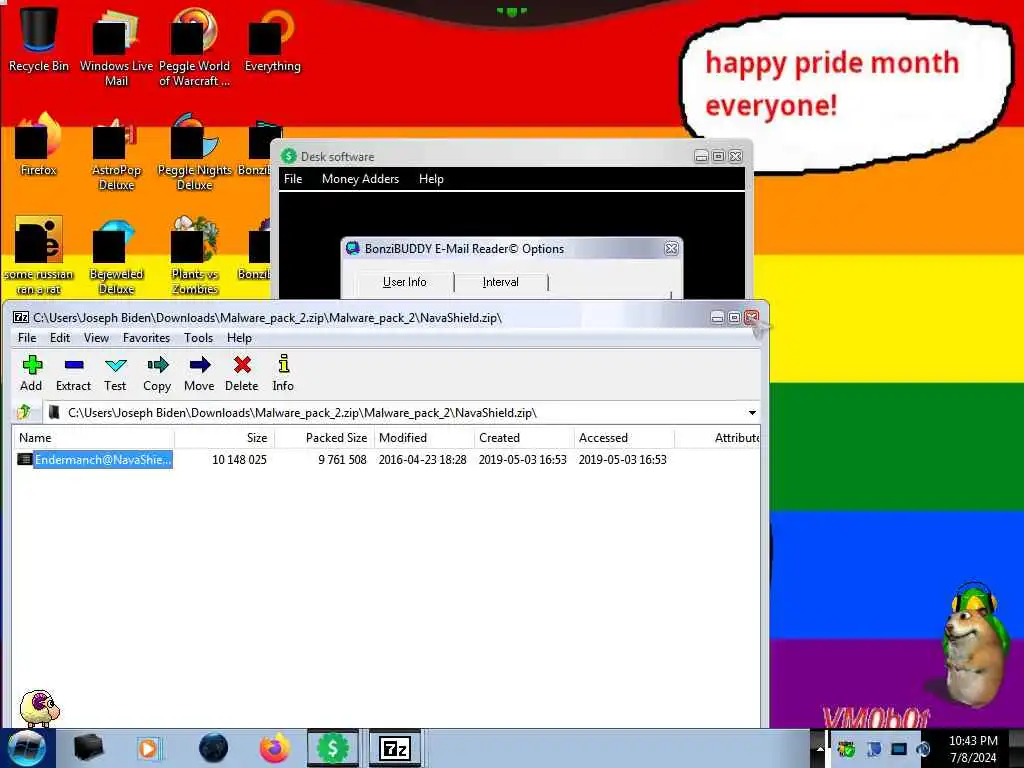Image resolution: width=1024 pixels, height=768 pixels.
Task: Open the 7-Zip Edit menu
Action: coord(59,338)
